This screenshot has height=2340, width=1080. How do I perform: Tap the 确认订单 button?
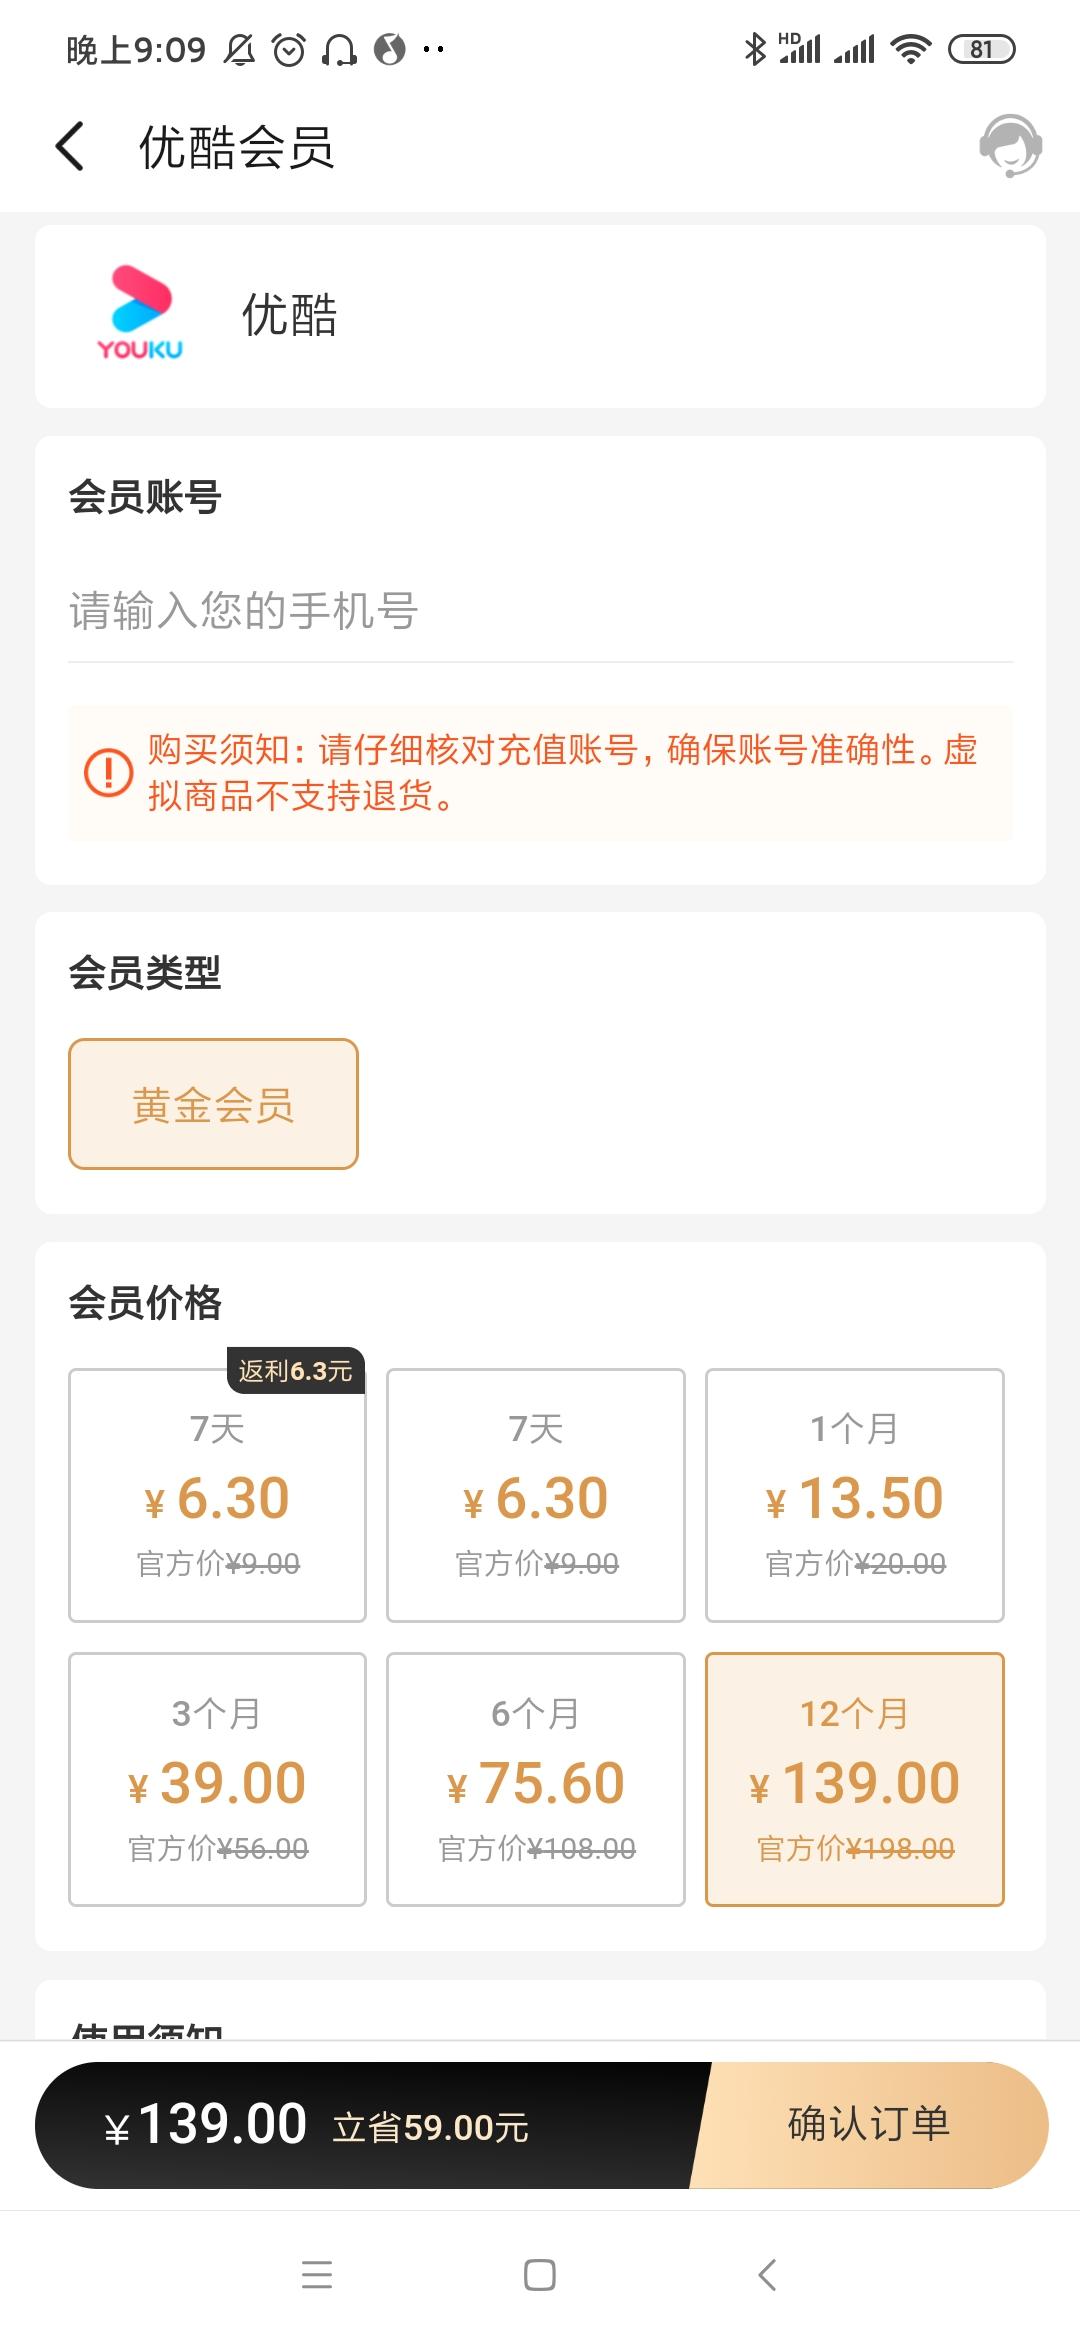[x=868, y=2124]
